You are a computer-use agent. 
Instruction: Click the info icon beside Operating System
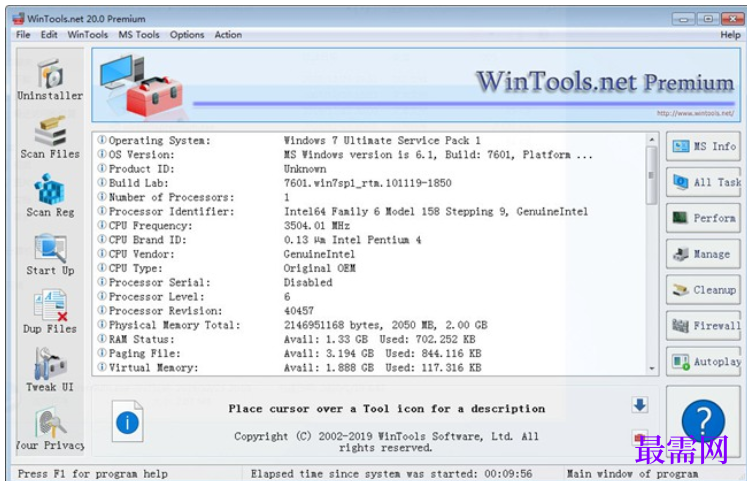click(x=102, y=140)
